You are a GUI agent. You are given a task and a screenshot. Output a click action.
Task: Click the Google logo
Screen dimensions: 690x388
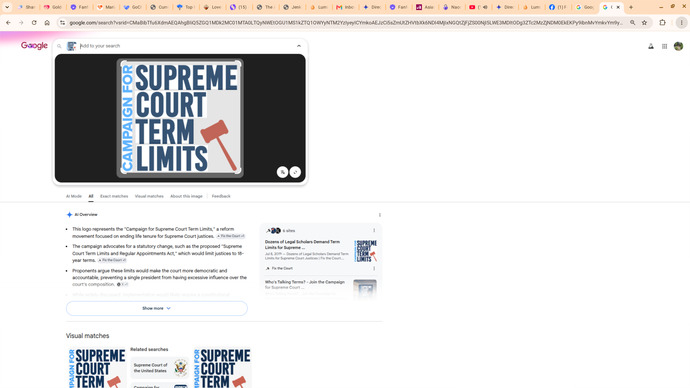34,45
